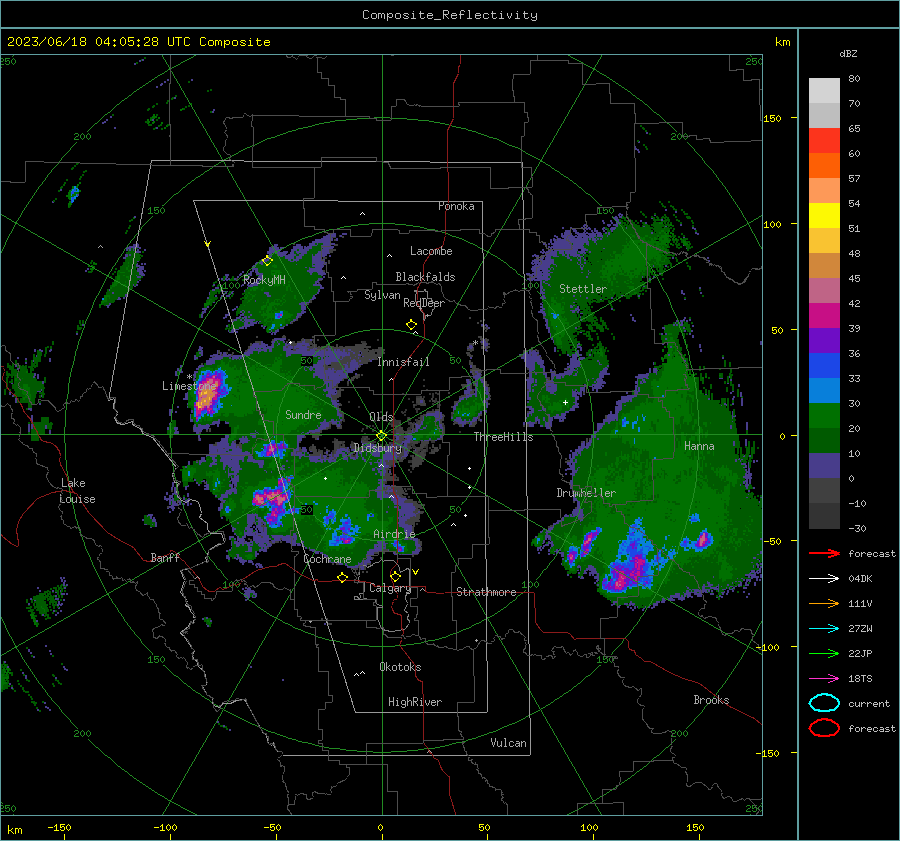The height and width of the screenshot is (841, 900).
Task: Click the Limestone label
Action: (x=189, y=386)
